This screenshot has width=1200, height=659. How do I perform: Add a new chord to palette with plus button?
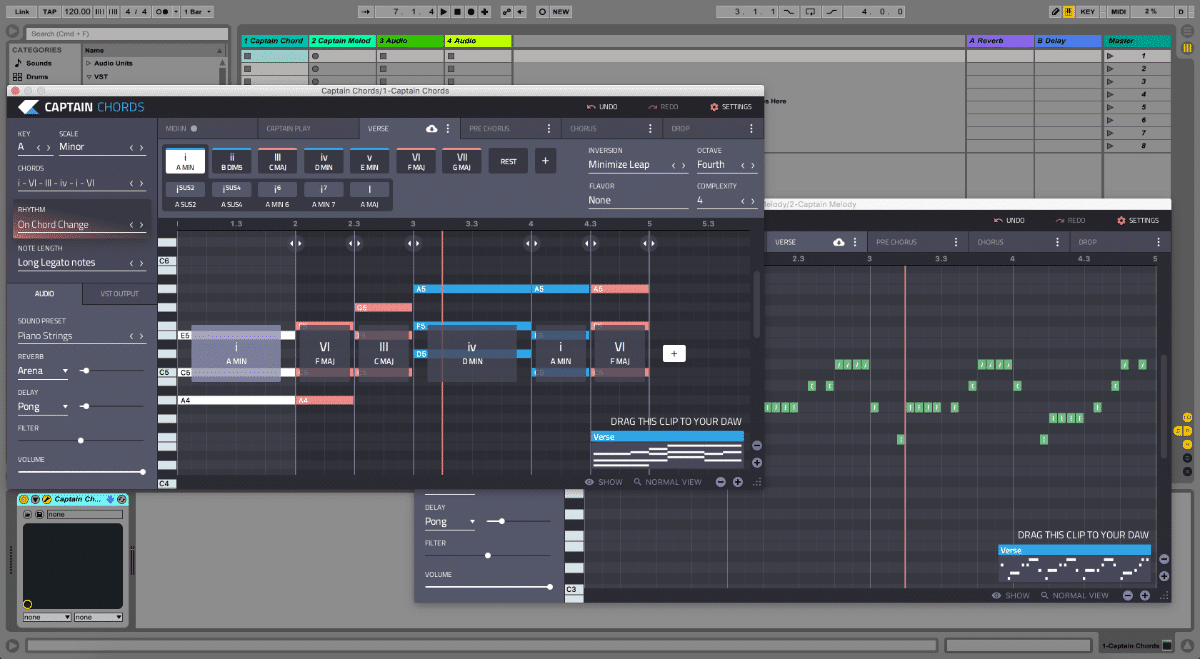click(545, 160)
